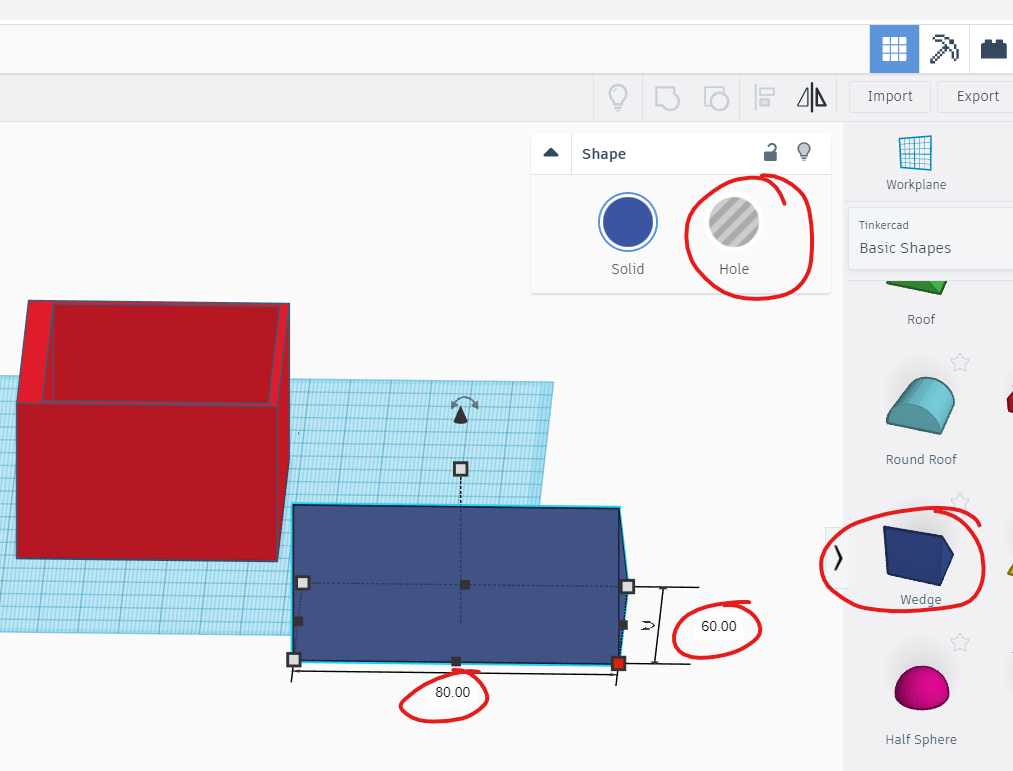Favorite the Half Sphere star
The image size is (1013, 771).
[960, 642]
